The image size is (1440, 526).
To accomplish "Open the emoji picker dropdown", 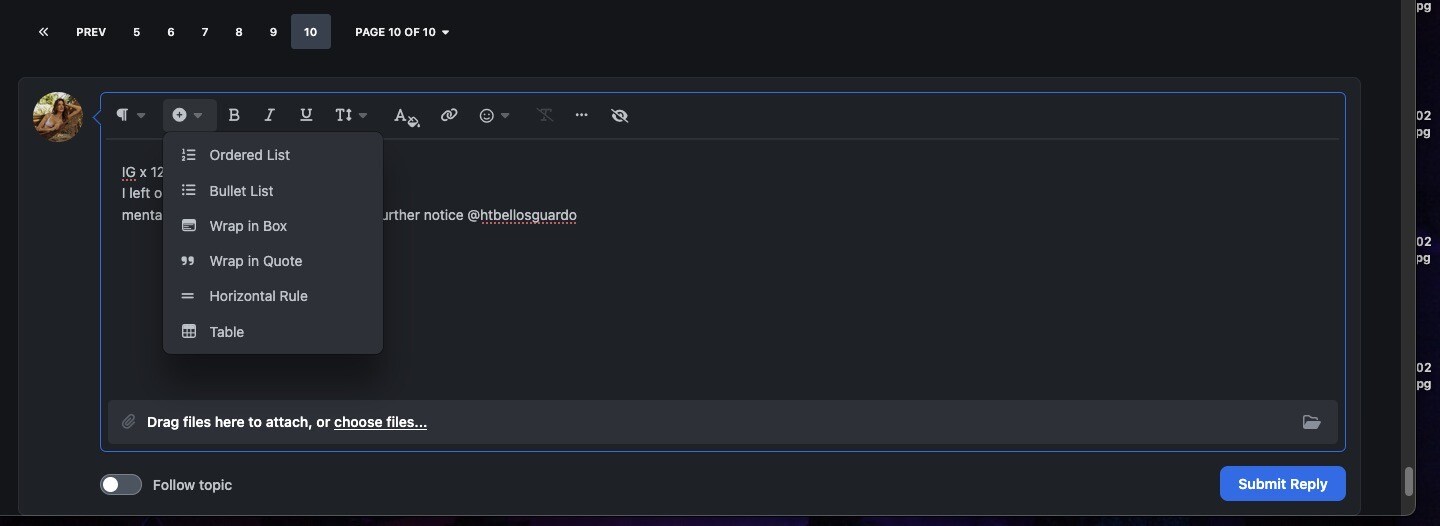I will tap(494, 115).
